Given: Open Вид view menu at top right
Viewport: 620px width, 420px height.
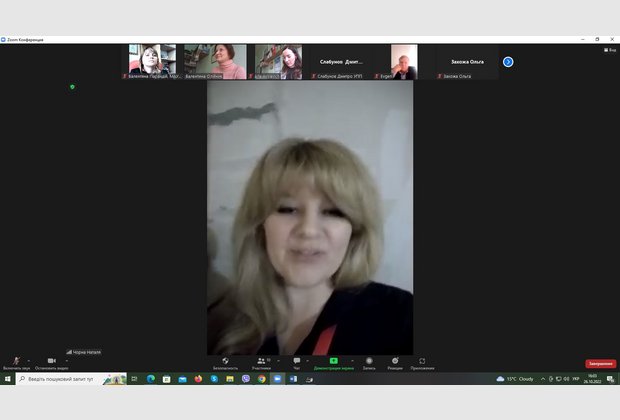Looking at the screenshot, I should click(610, 50).
